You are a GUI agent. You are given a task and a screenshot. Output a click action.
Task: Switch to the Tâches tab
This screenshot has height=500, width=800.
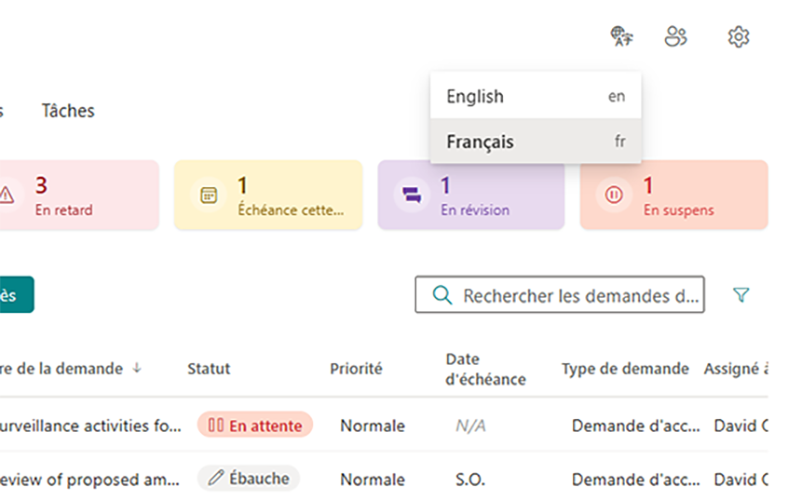tap(68, 111)
